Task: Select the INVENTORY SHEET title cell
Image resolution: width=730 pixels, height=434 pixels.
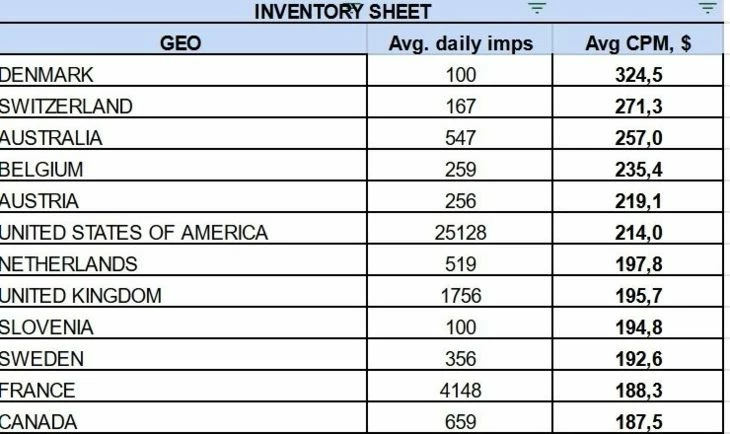Action: (x=343, y=12)
